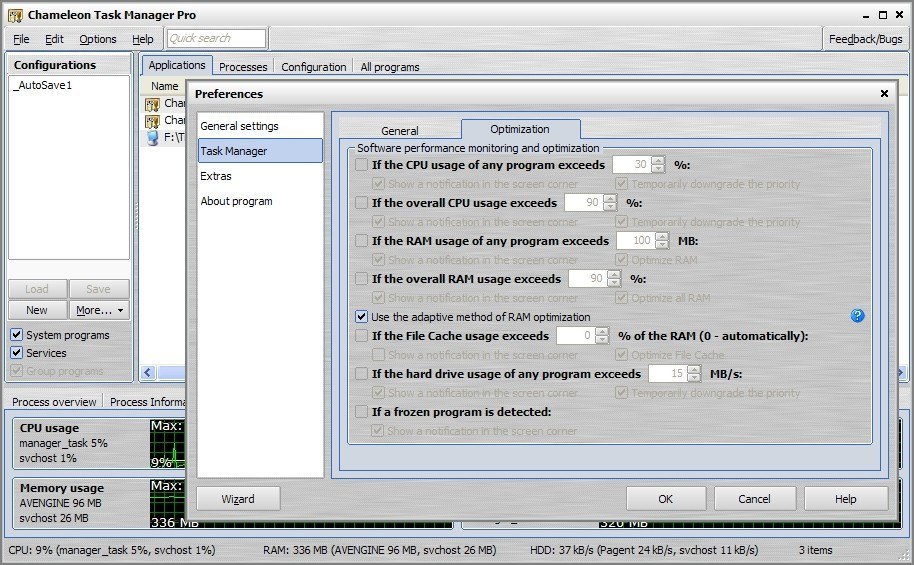This screenshot has width=914, height=565.
Task: Enable hard drive usage exceeds option
Action: coord(361,374)
